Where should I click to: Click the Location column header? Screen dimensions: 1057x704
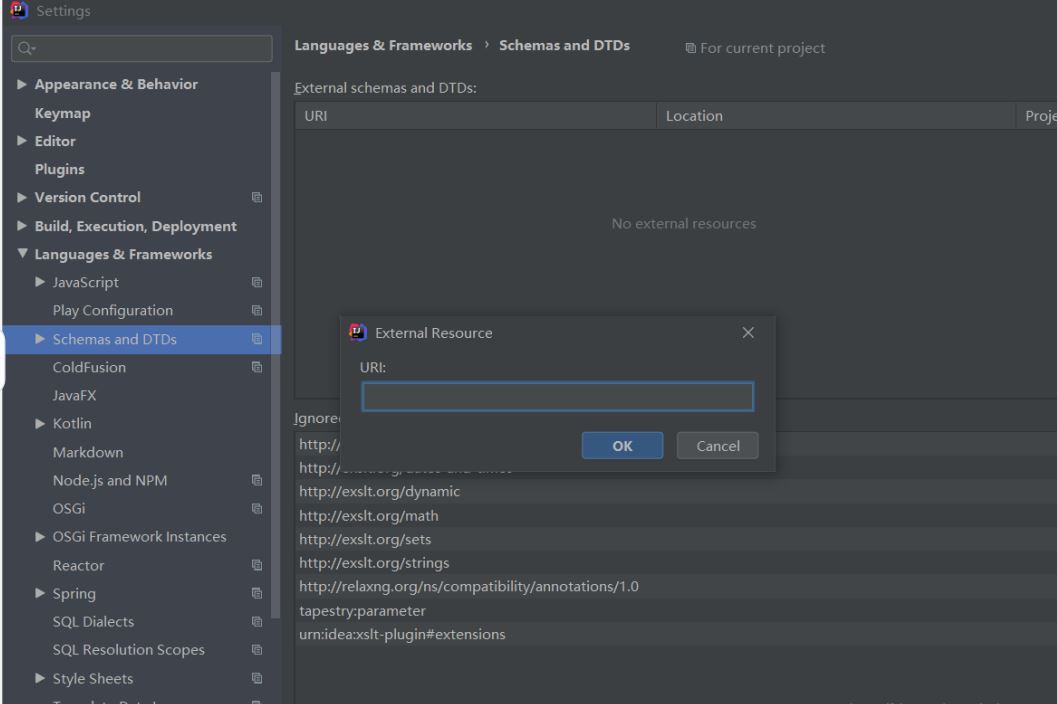tap(836, 116)
